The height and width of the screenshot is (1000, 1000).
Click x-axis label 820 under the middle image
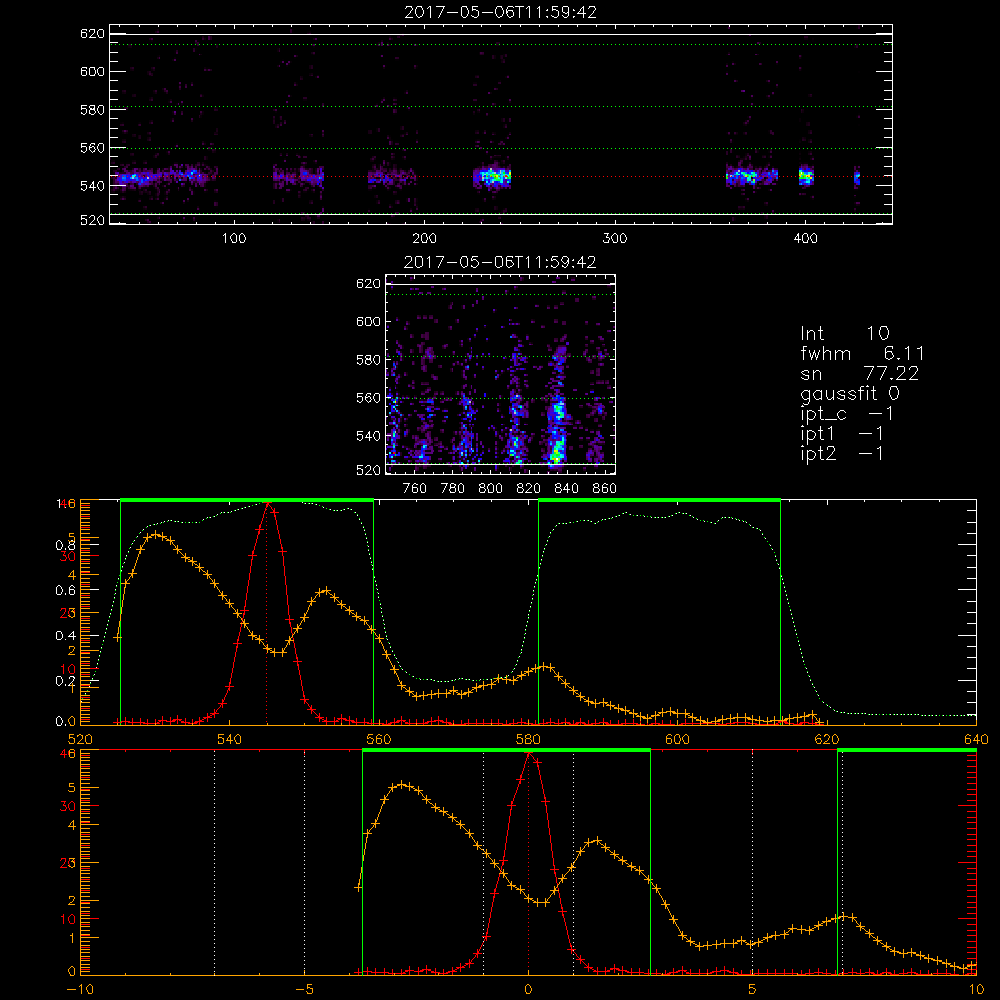point(528,489)
